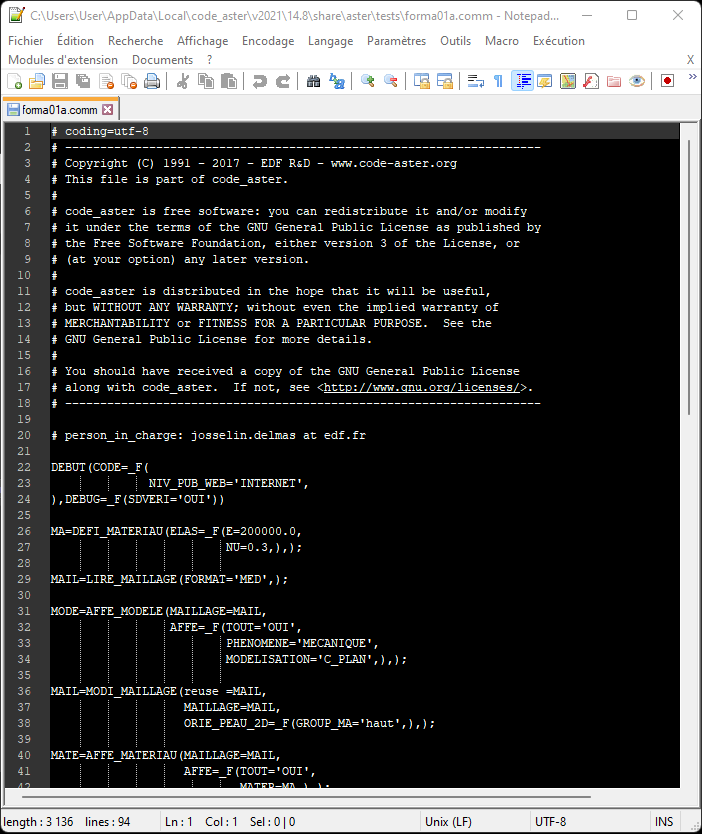Open the Replace dialog icon
The height and width of the screenshot is (834, 702).
click(x=337, y=81)
